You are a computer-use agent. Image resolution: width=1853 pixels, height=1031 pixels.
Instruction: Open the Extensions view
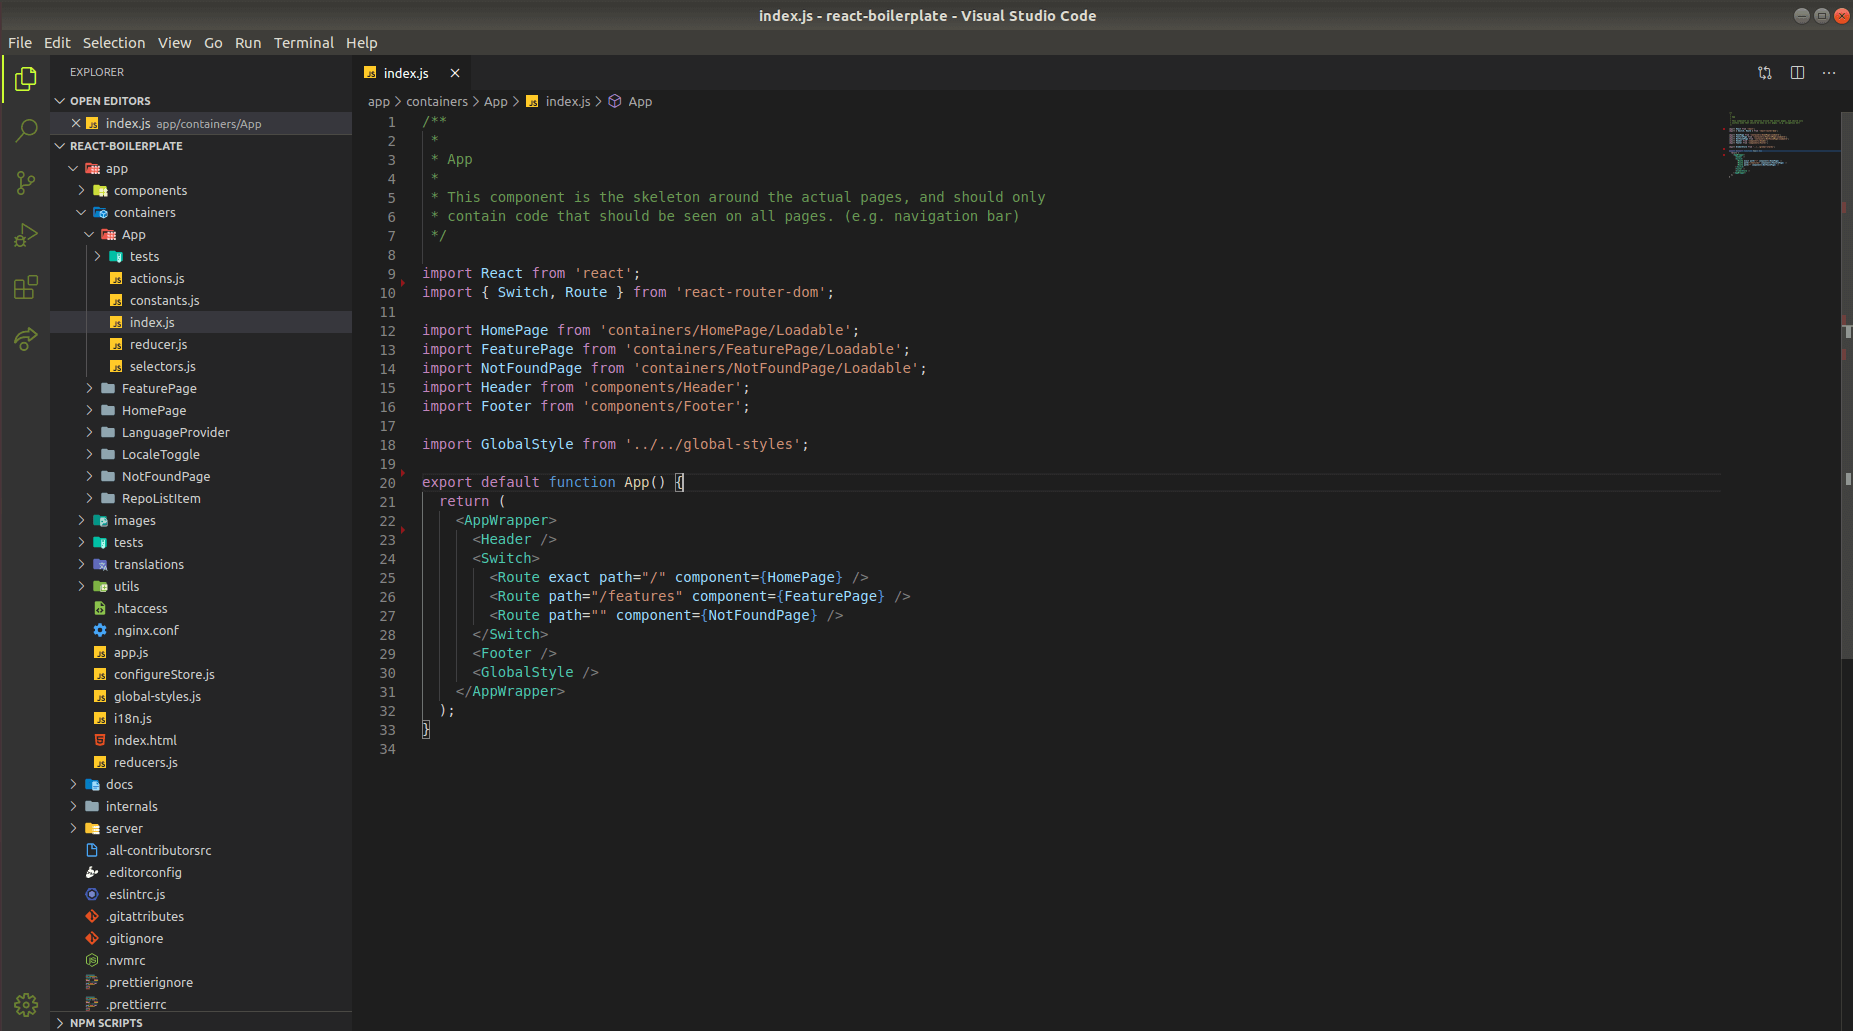(26, 287)
